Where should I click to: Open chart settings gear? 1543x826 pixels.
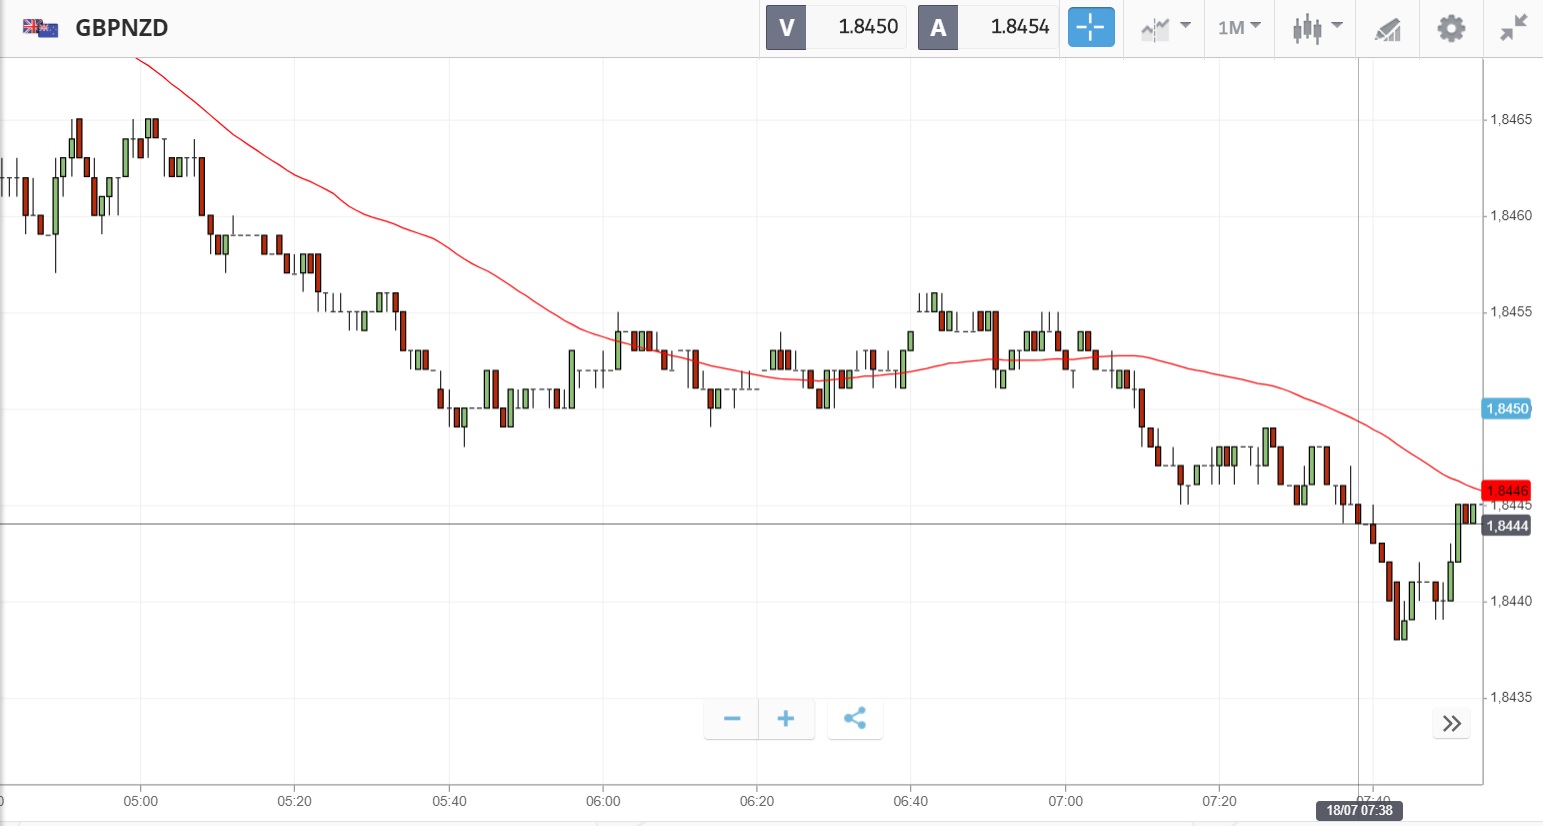pos(1451,28)
